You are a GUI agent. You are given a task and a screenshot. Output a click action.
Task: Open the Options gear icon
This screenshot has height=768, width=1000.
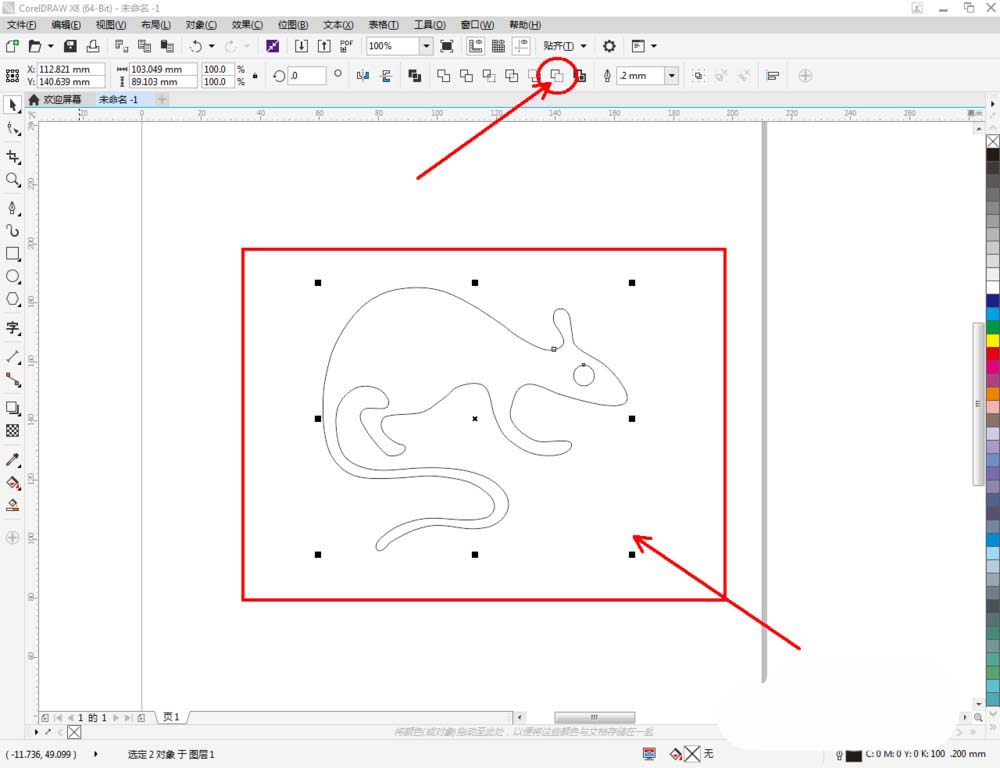point(609,46)
